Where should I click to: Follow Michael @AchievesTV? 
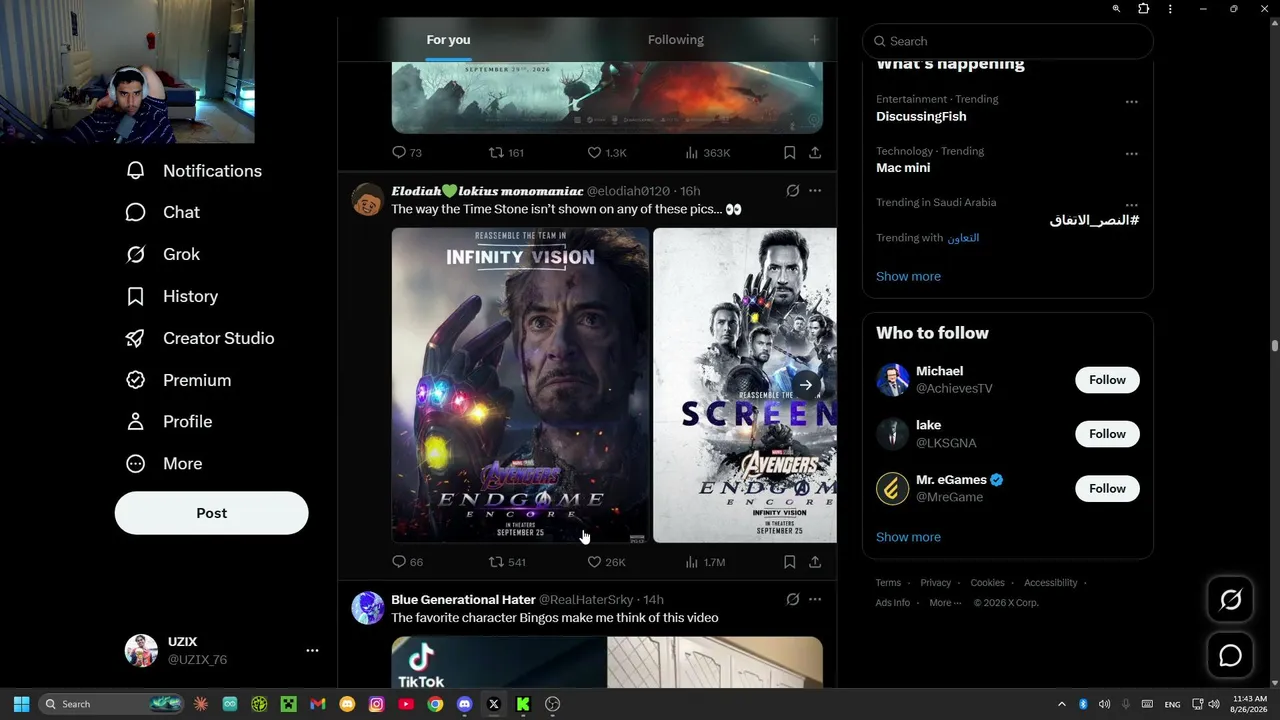coord(1107,380)
